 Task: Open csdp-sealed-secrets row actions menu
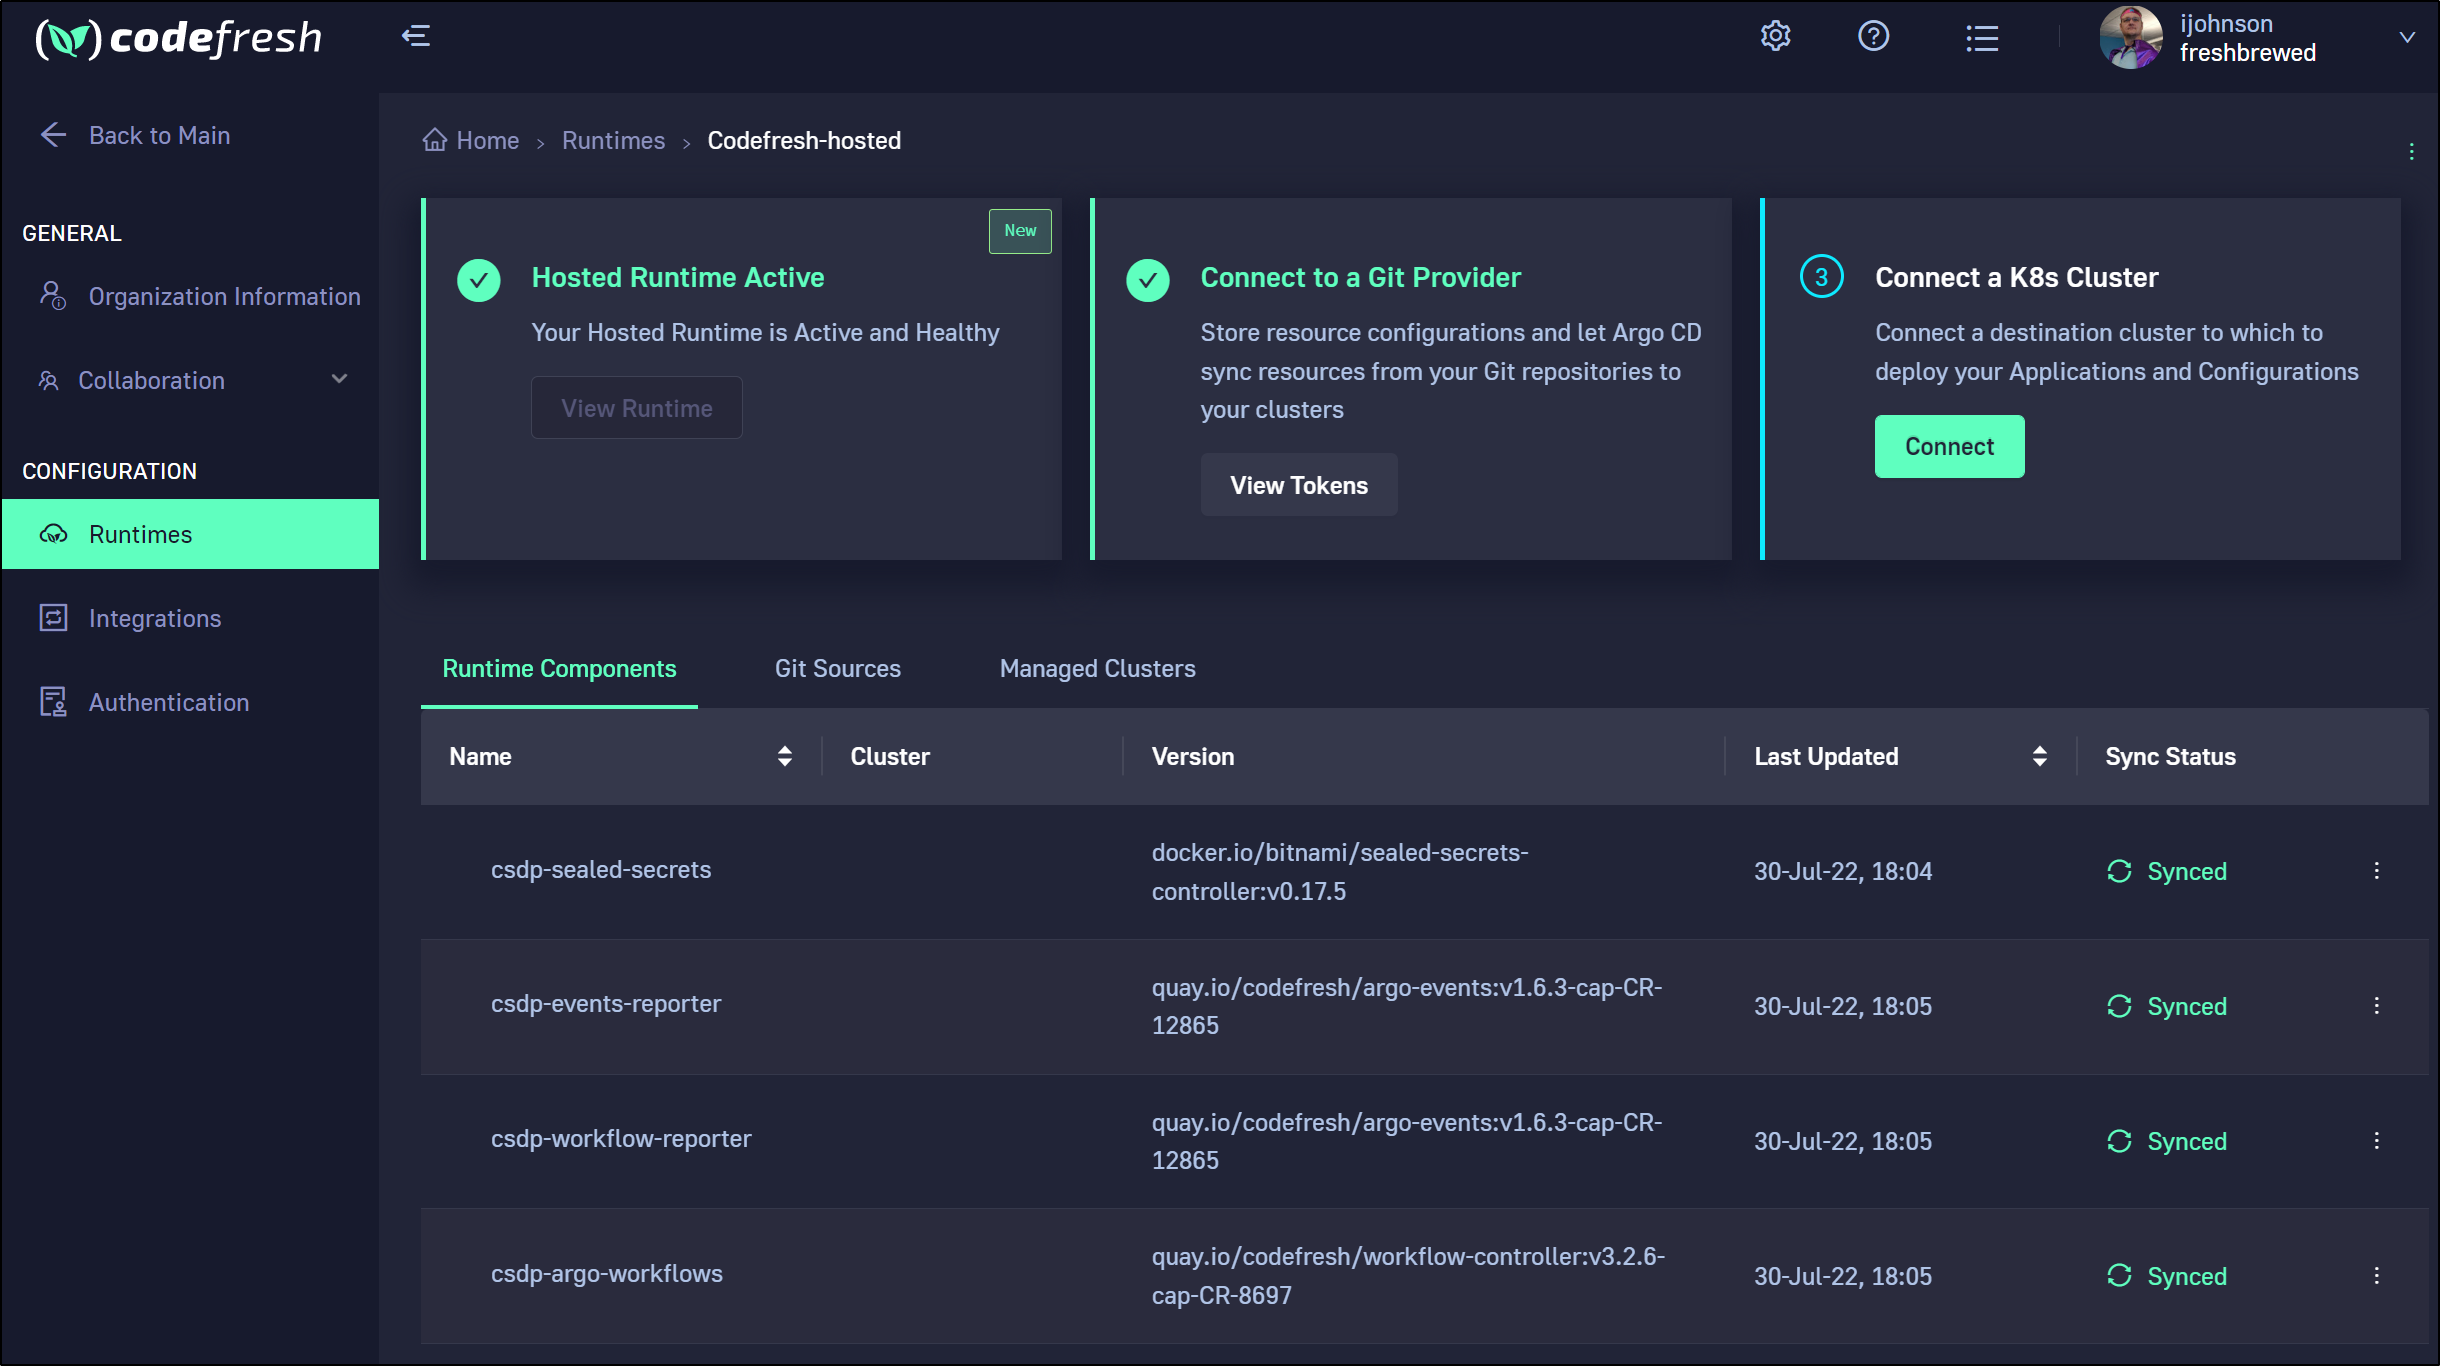pos(2376,871)
